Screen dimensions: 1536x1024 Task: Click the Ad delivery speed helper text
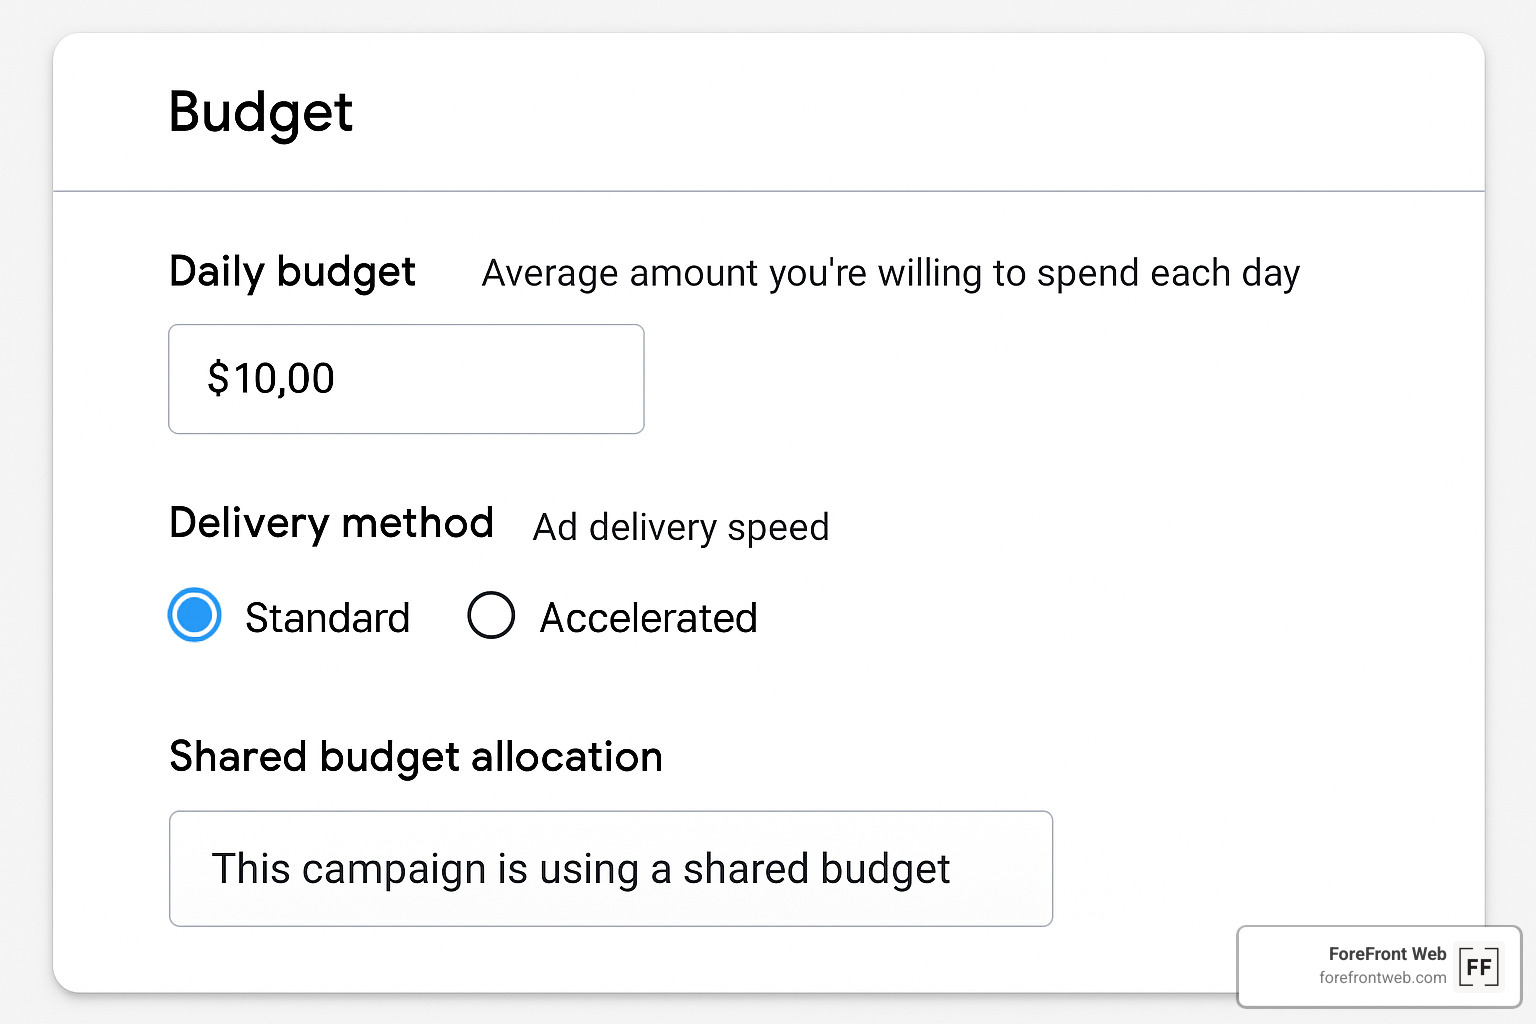coord(679,527)
